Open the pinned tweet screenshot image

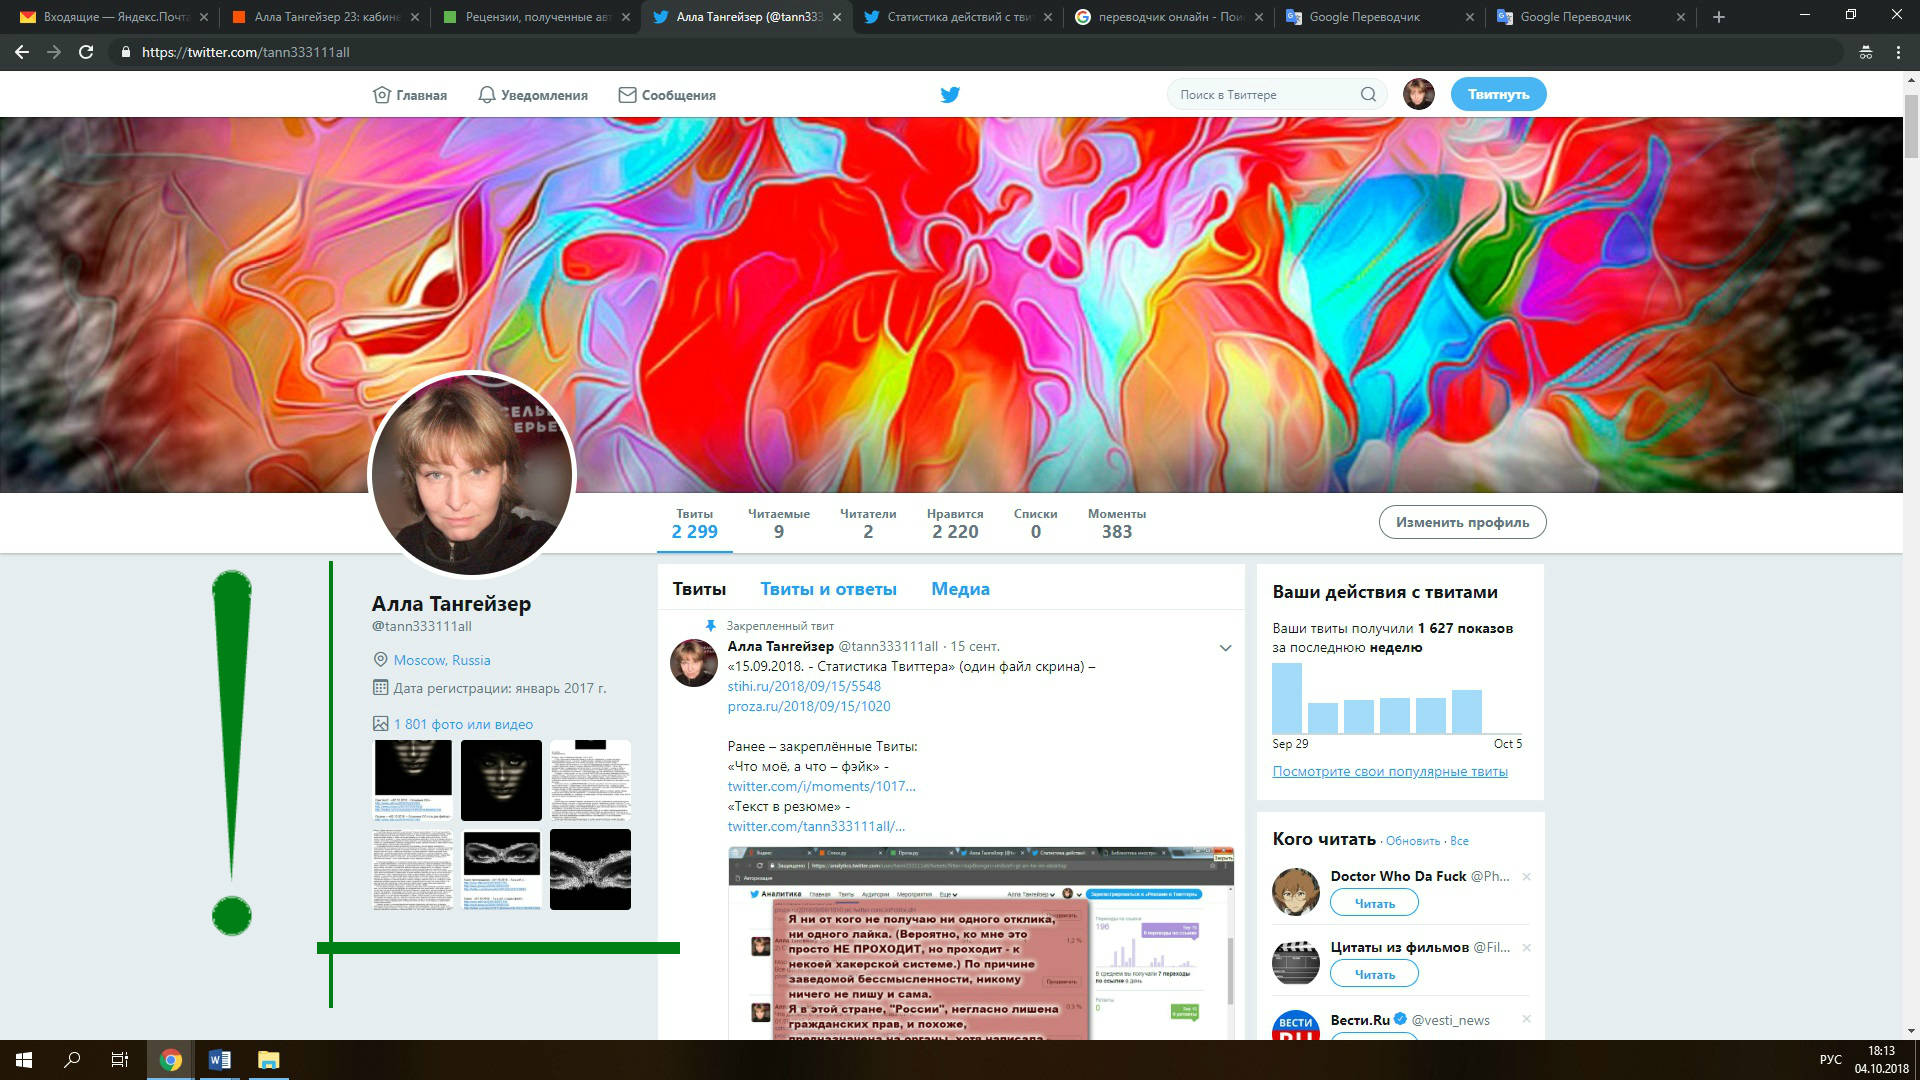[981, 943]
